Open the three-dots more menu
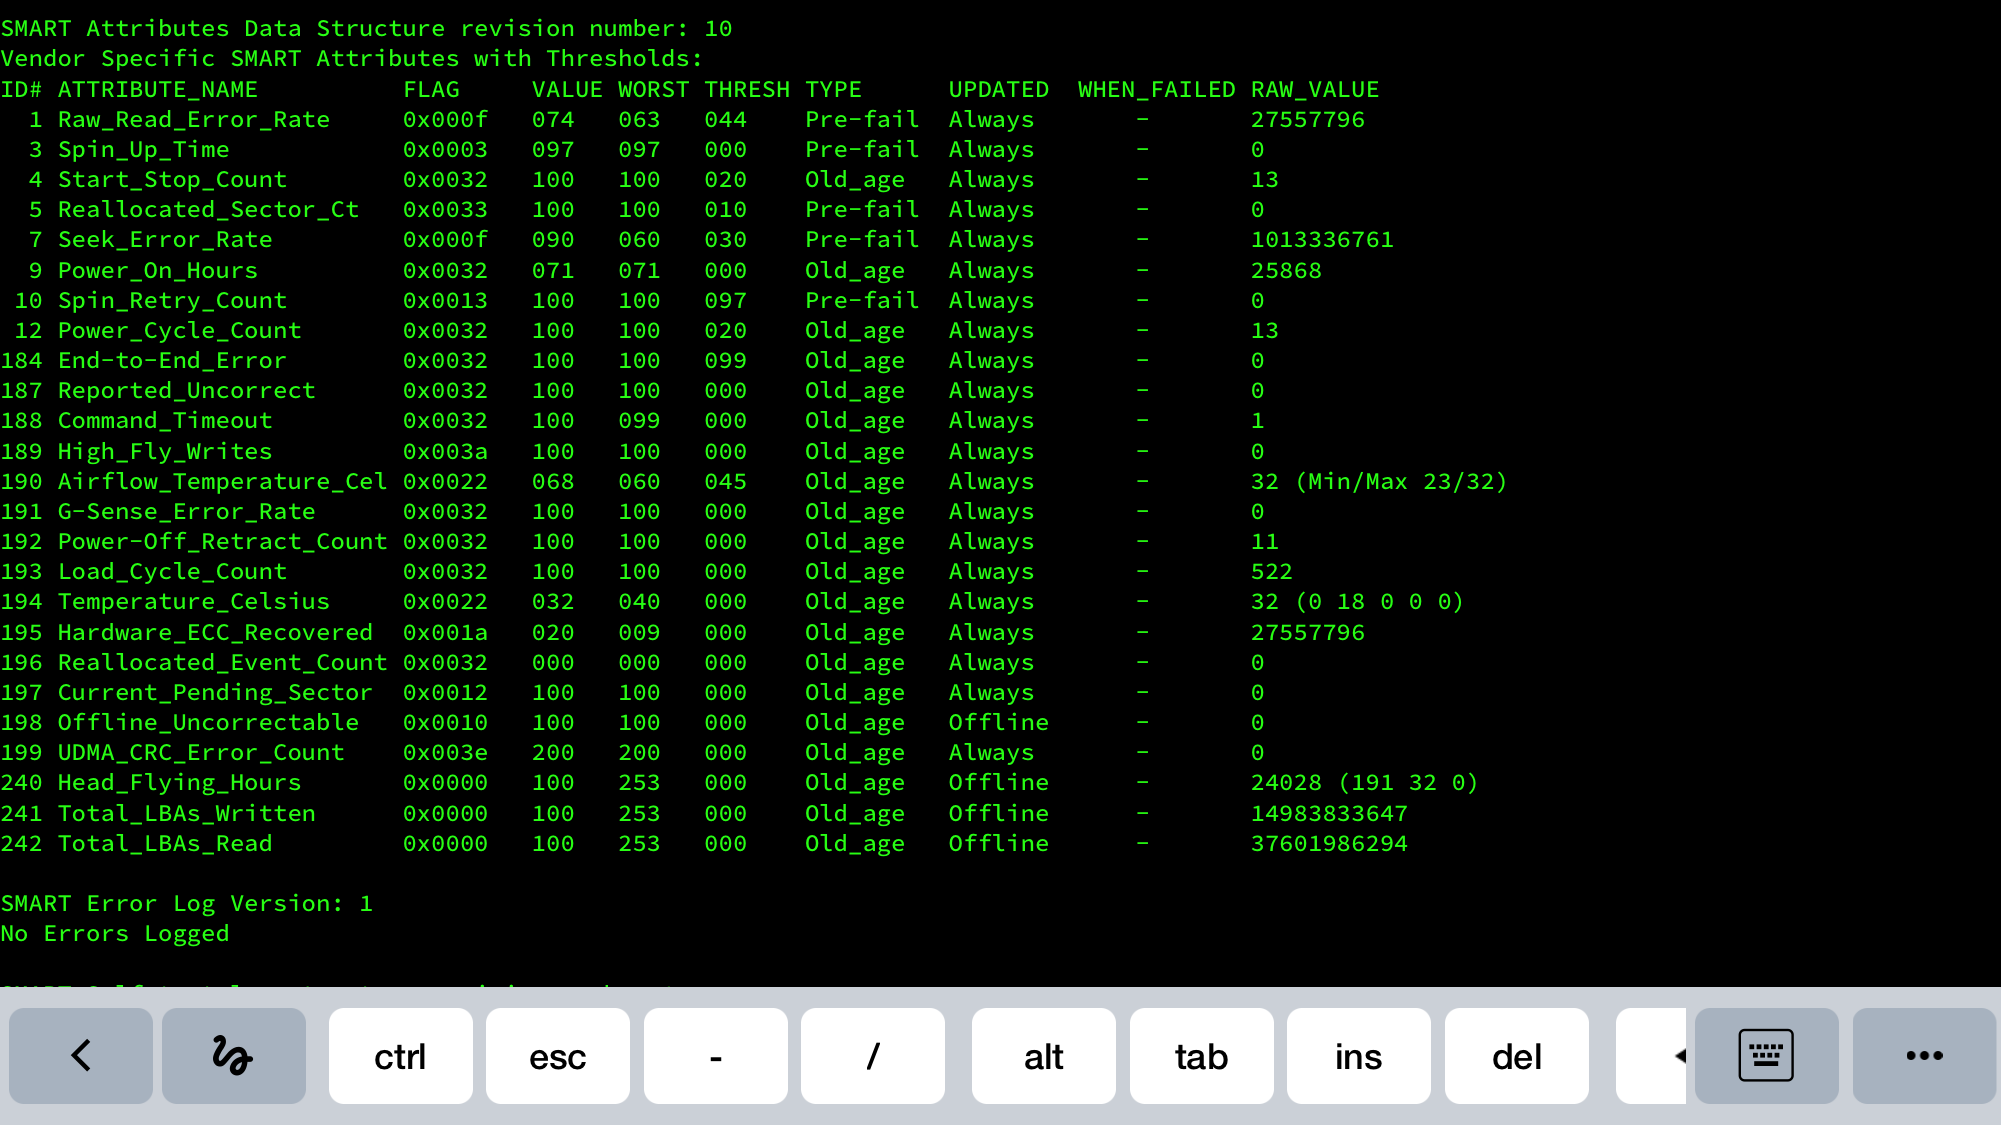This screenshot has height=1125, width=2001. (x=1924, y=1056)
